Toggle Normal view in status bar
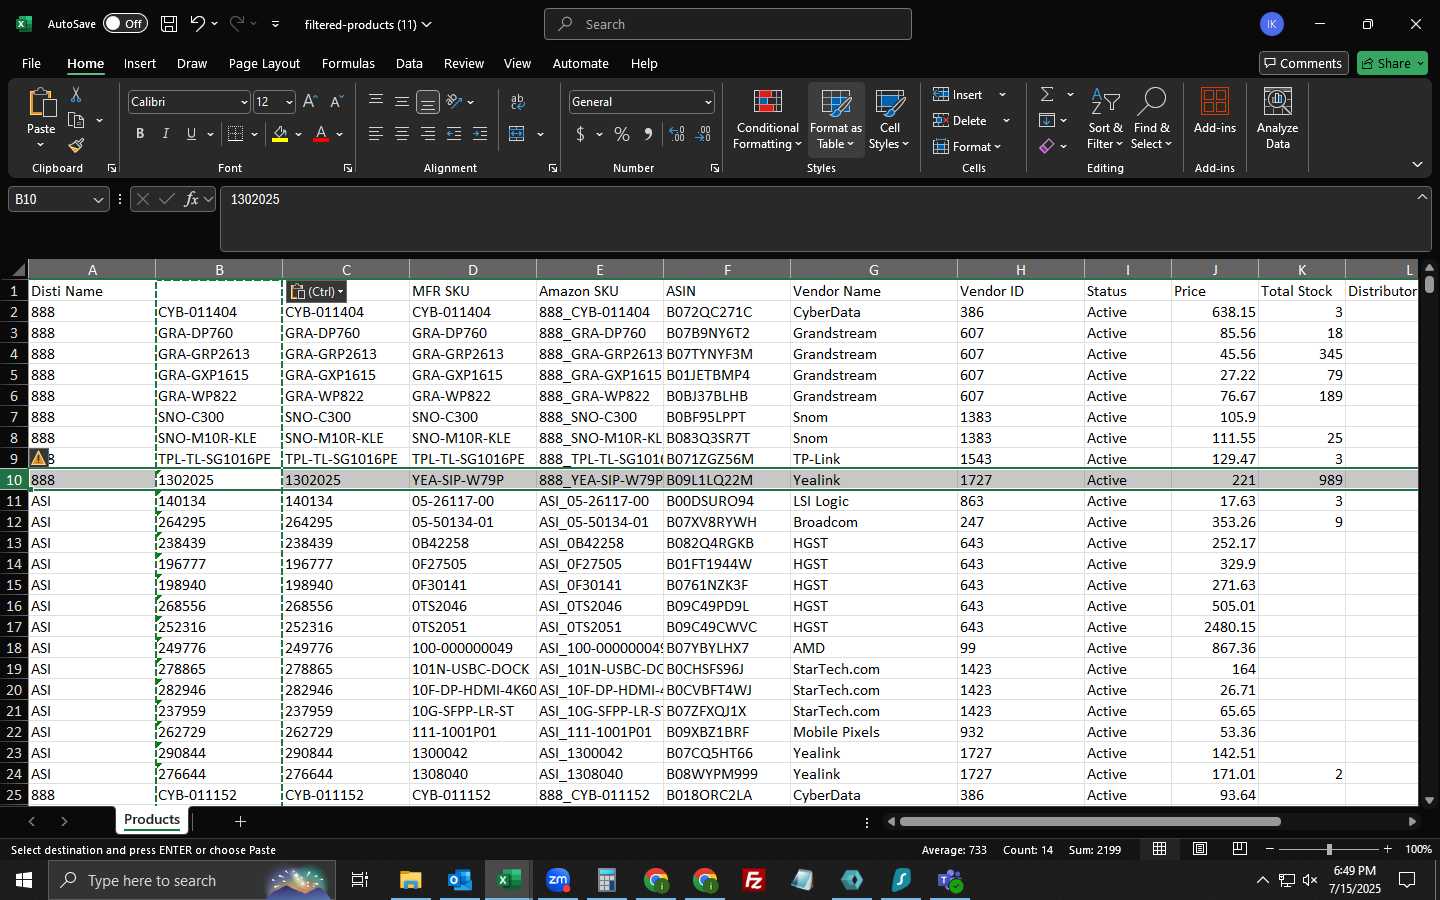 point(1159,849)
